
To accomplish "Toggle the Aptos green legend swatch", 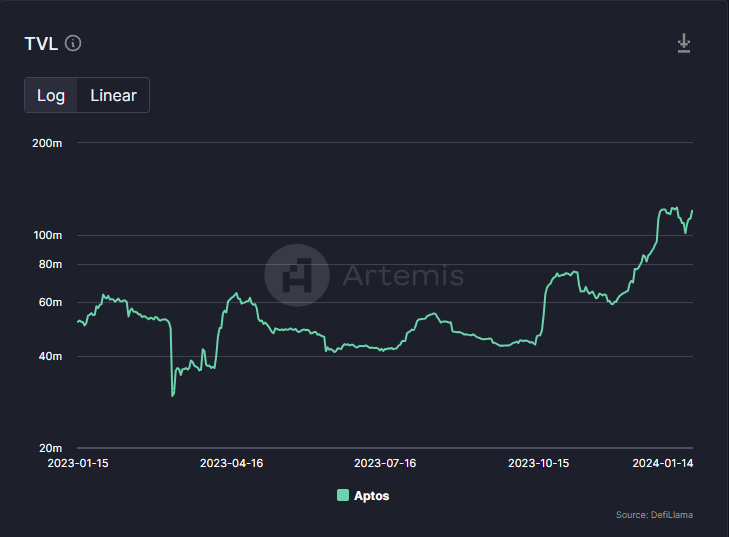I will coord(343,495).
